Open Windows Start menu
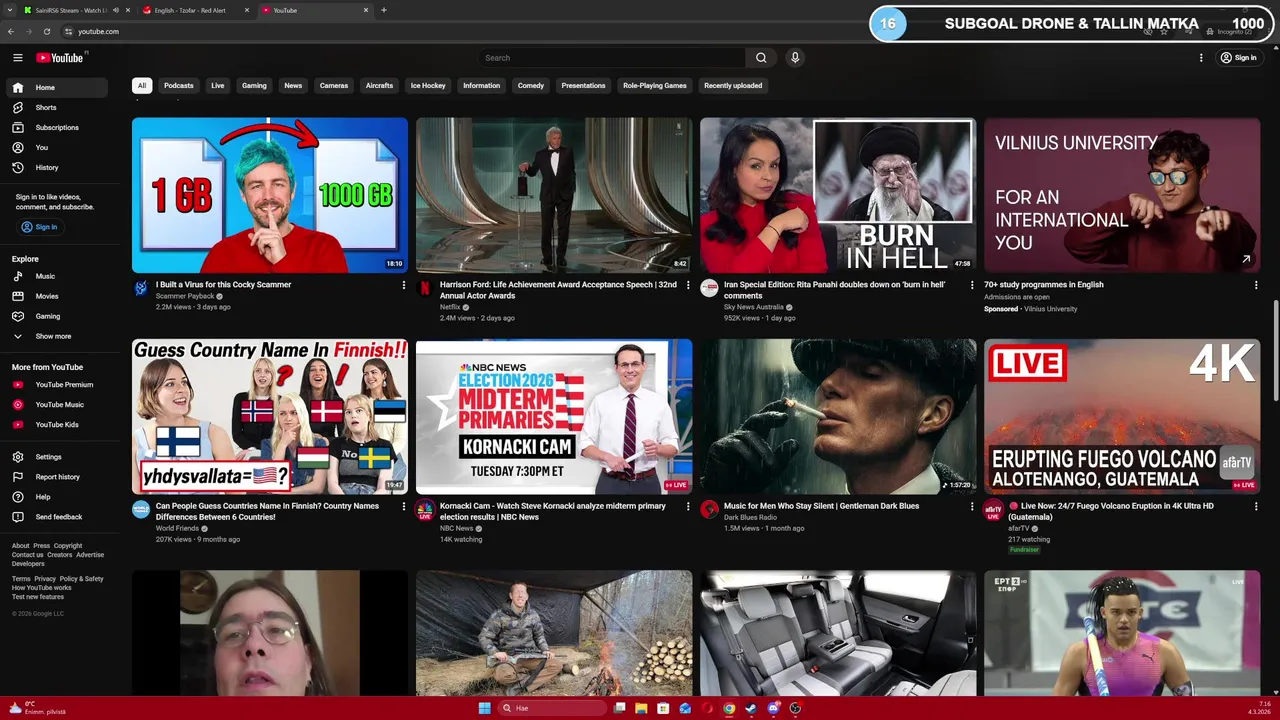The width and height of the screenshot is (1280, 720). tap(484, 708)
